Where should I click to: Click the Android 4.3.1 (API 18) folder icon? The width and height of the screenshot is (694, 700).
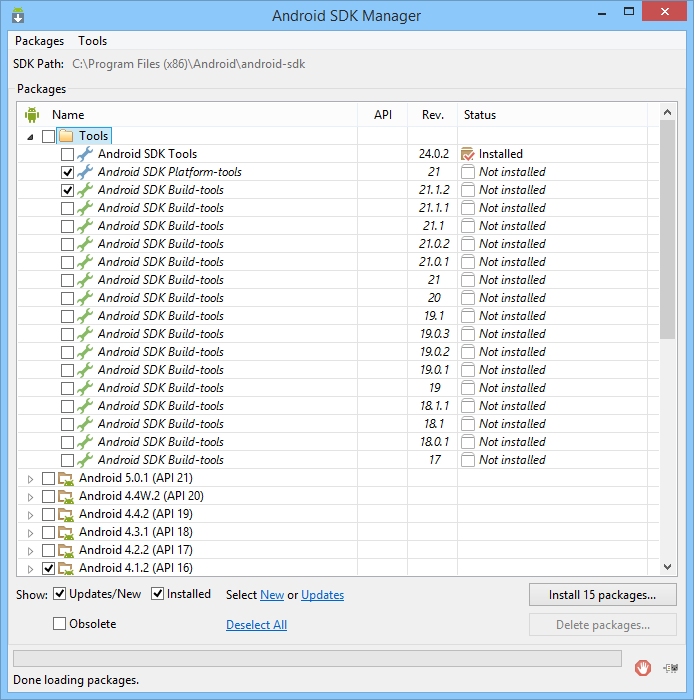point(66,532)
